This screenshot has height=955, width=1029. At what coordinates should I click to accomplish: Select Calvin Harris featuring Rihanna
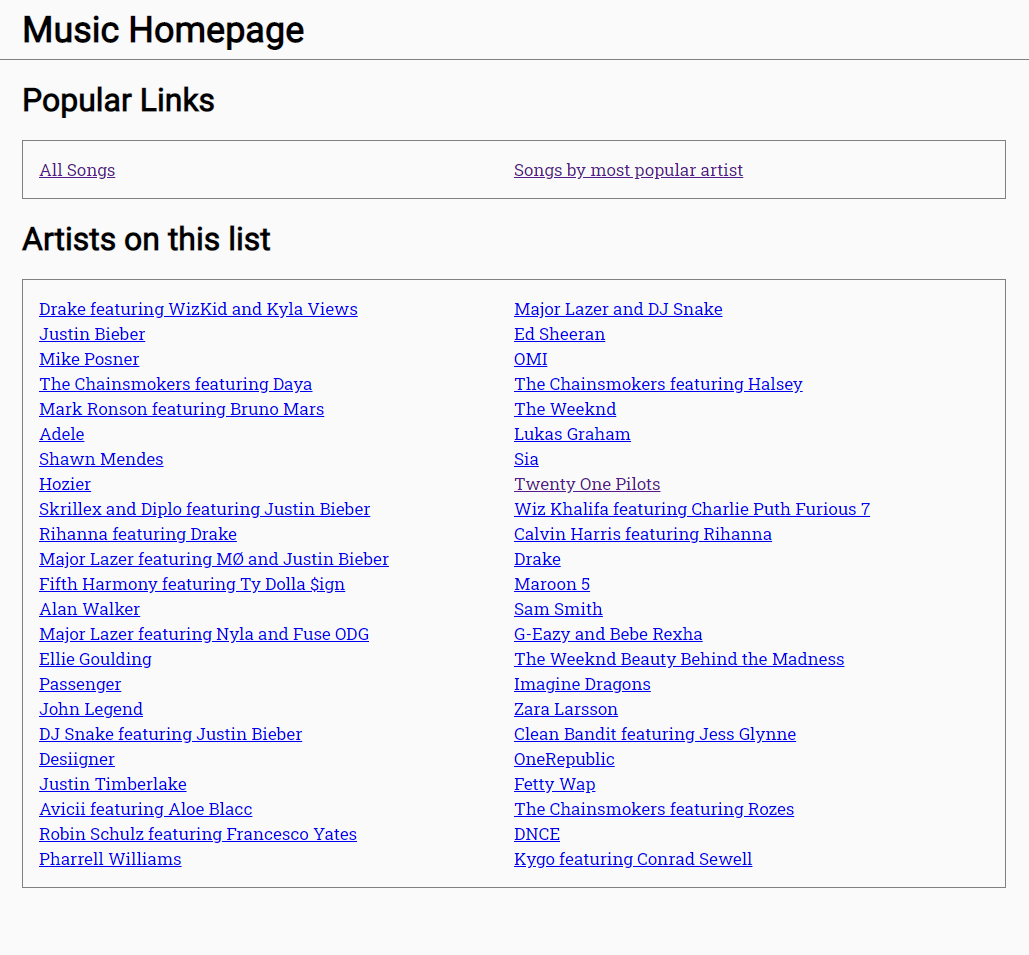click(642, 534)
